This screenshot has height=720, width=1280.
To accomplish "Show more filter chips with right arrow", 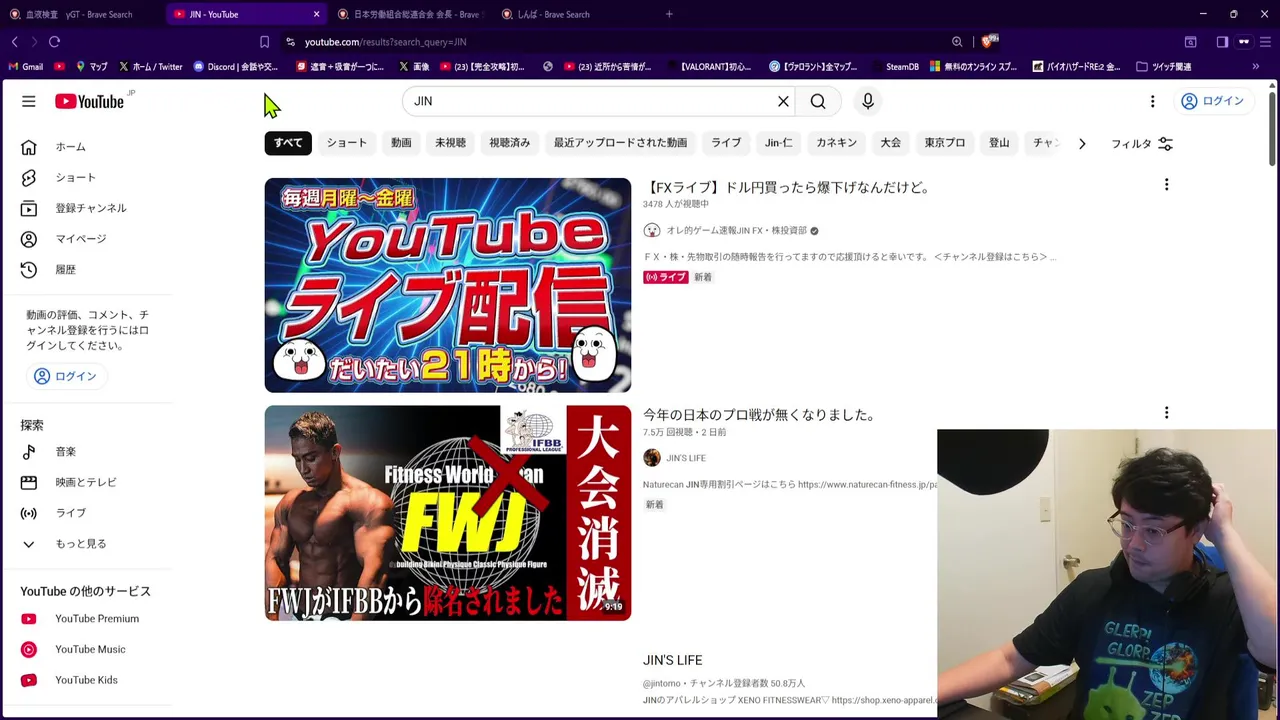I will coord(1082,144).
